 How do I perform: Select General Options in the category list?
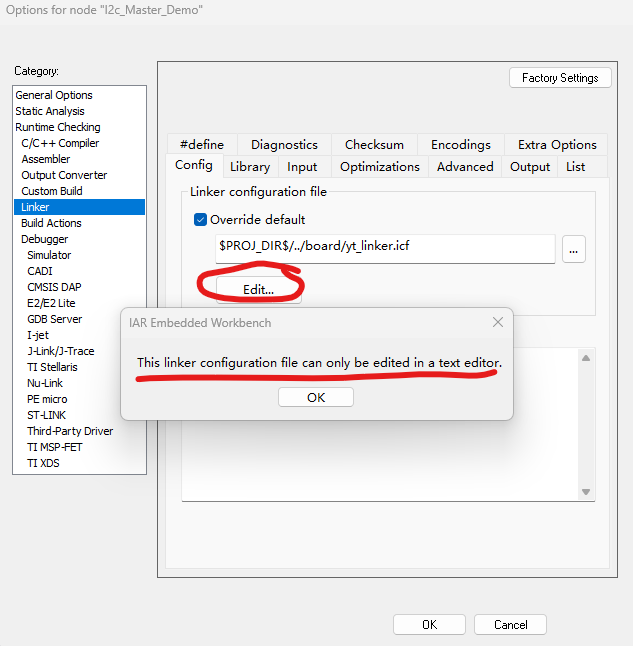(x=54, y=95)
